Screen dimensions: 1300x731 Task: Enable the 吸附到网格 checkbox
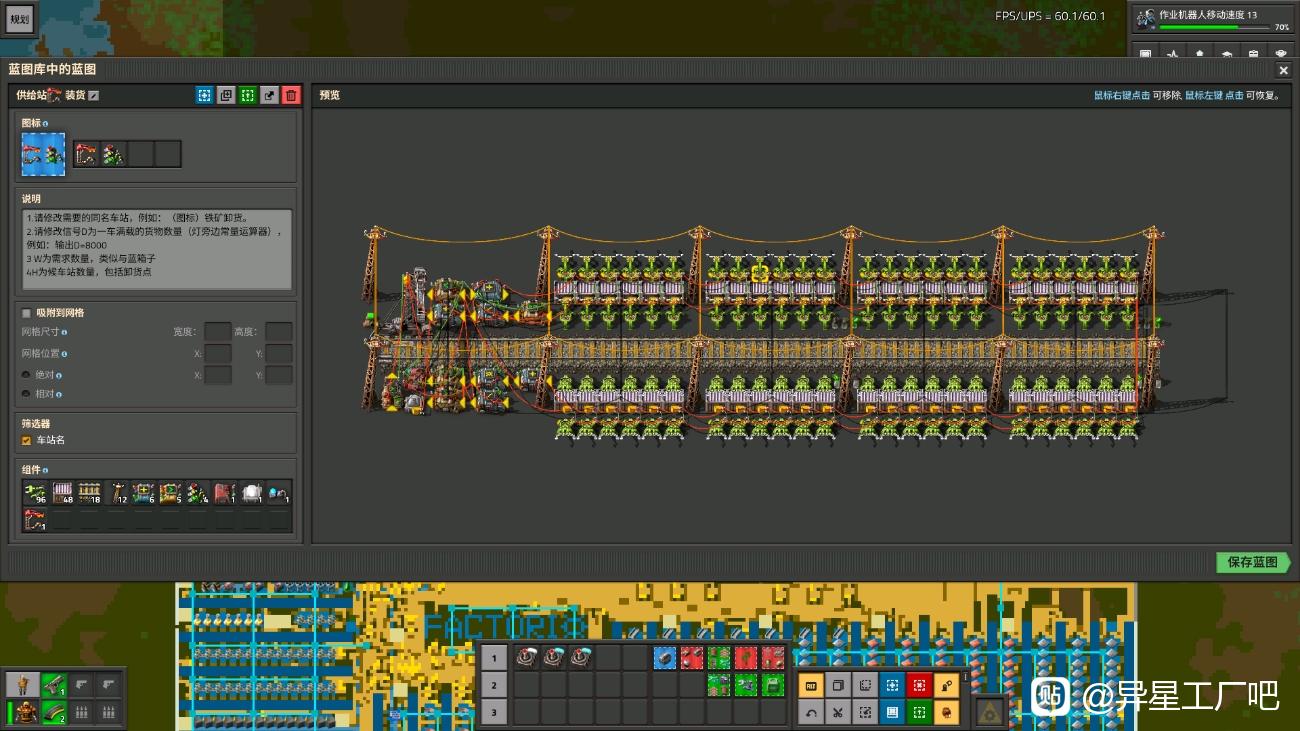click(x=27, y=313)
